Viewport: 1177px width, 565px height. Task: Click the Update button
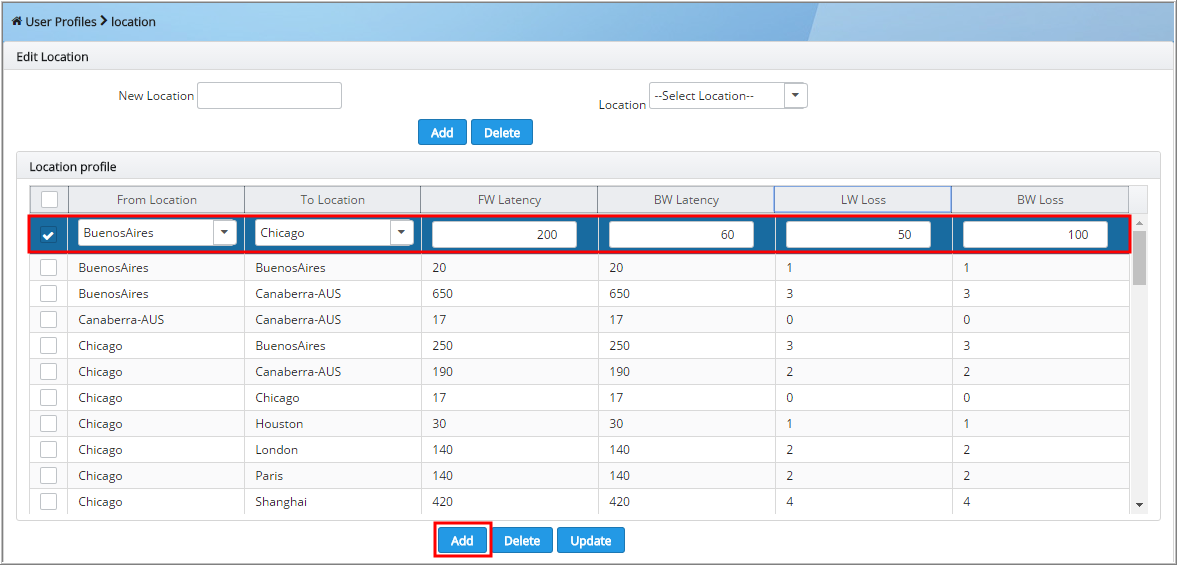click(x=591, y=540)
